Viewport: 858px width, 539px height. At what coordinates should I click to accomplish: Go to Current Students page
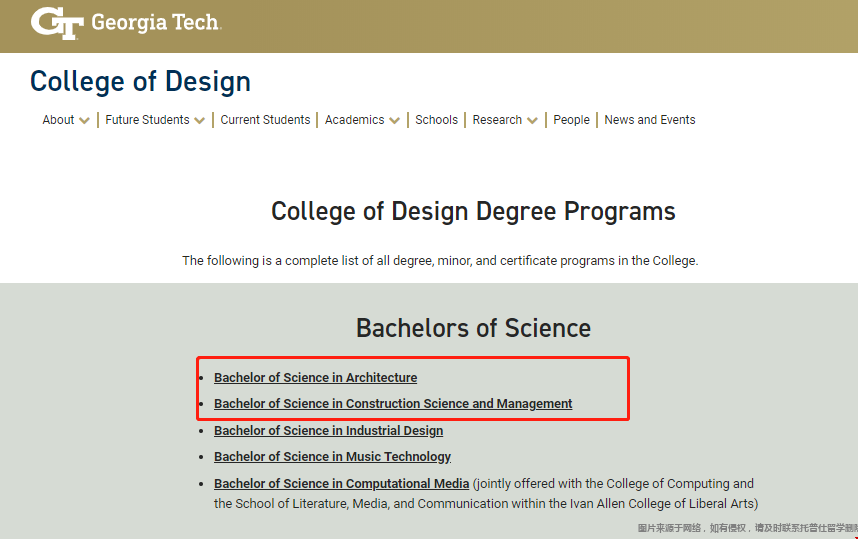point(265,120)
